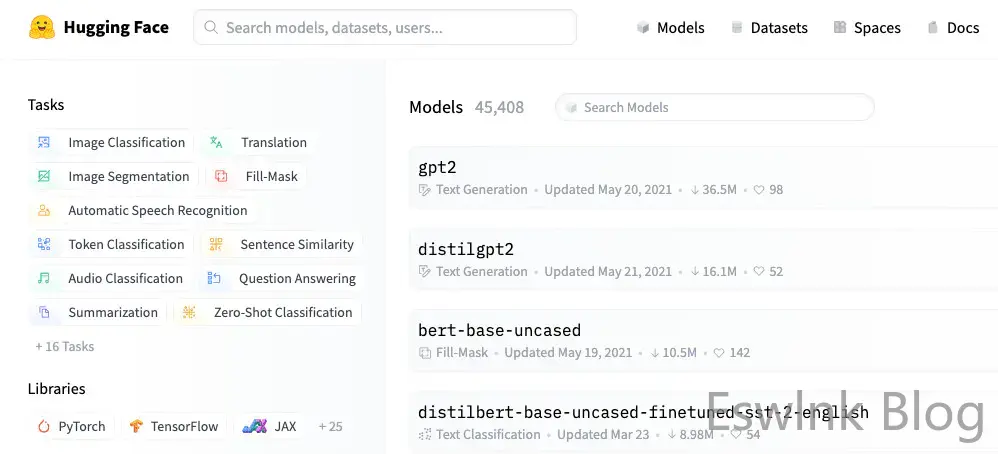The width and height of the screenshot is (998, 454).
Task: Open the bert-base-uncased model link
Action: pyautogui.click(x=499, y=330)
